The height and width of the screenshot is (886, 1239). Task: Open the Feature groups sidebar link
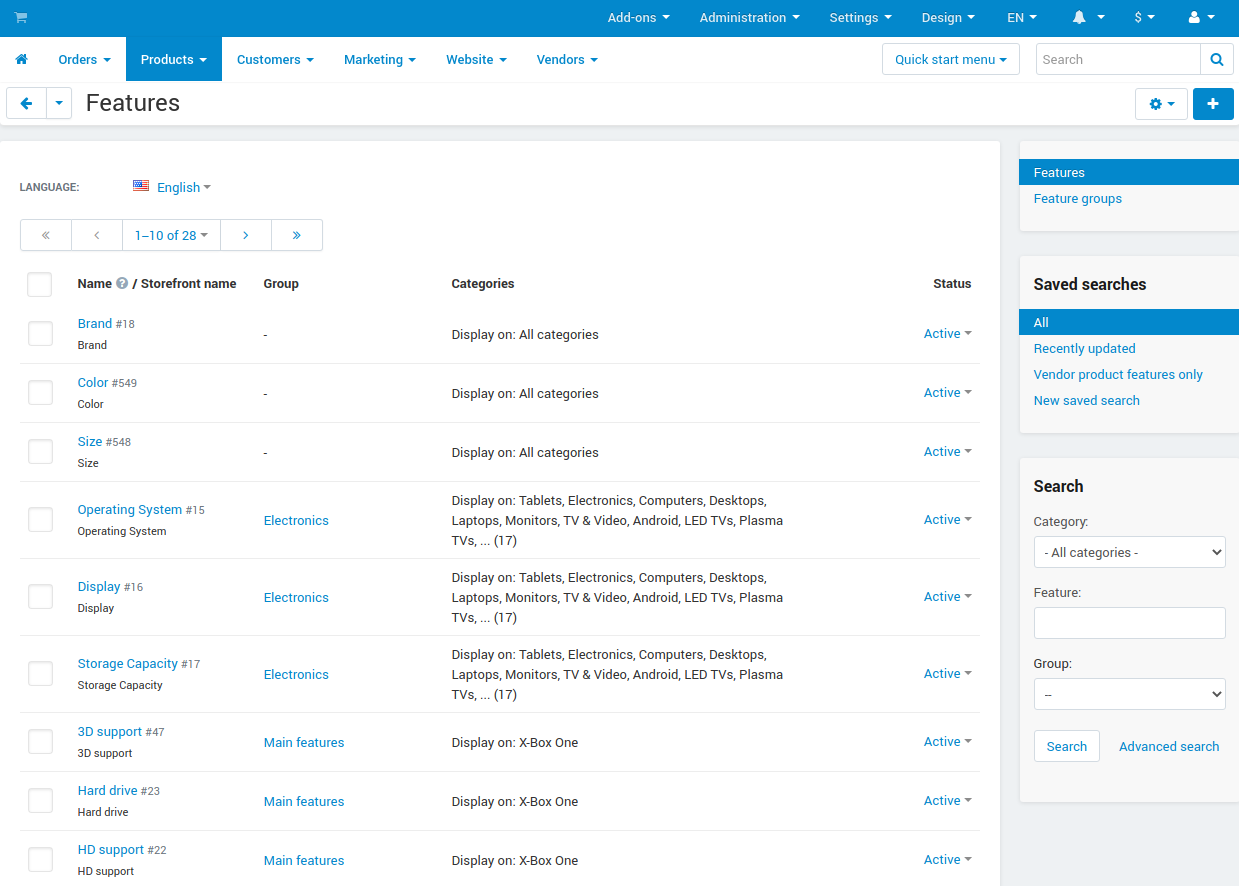coord(1077,199)
